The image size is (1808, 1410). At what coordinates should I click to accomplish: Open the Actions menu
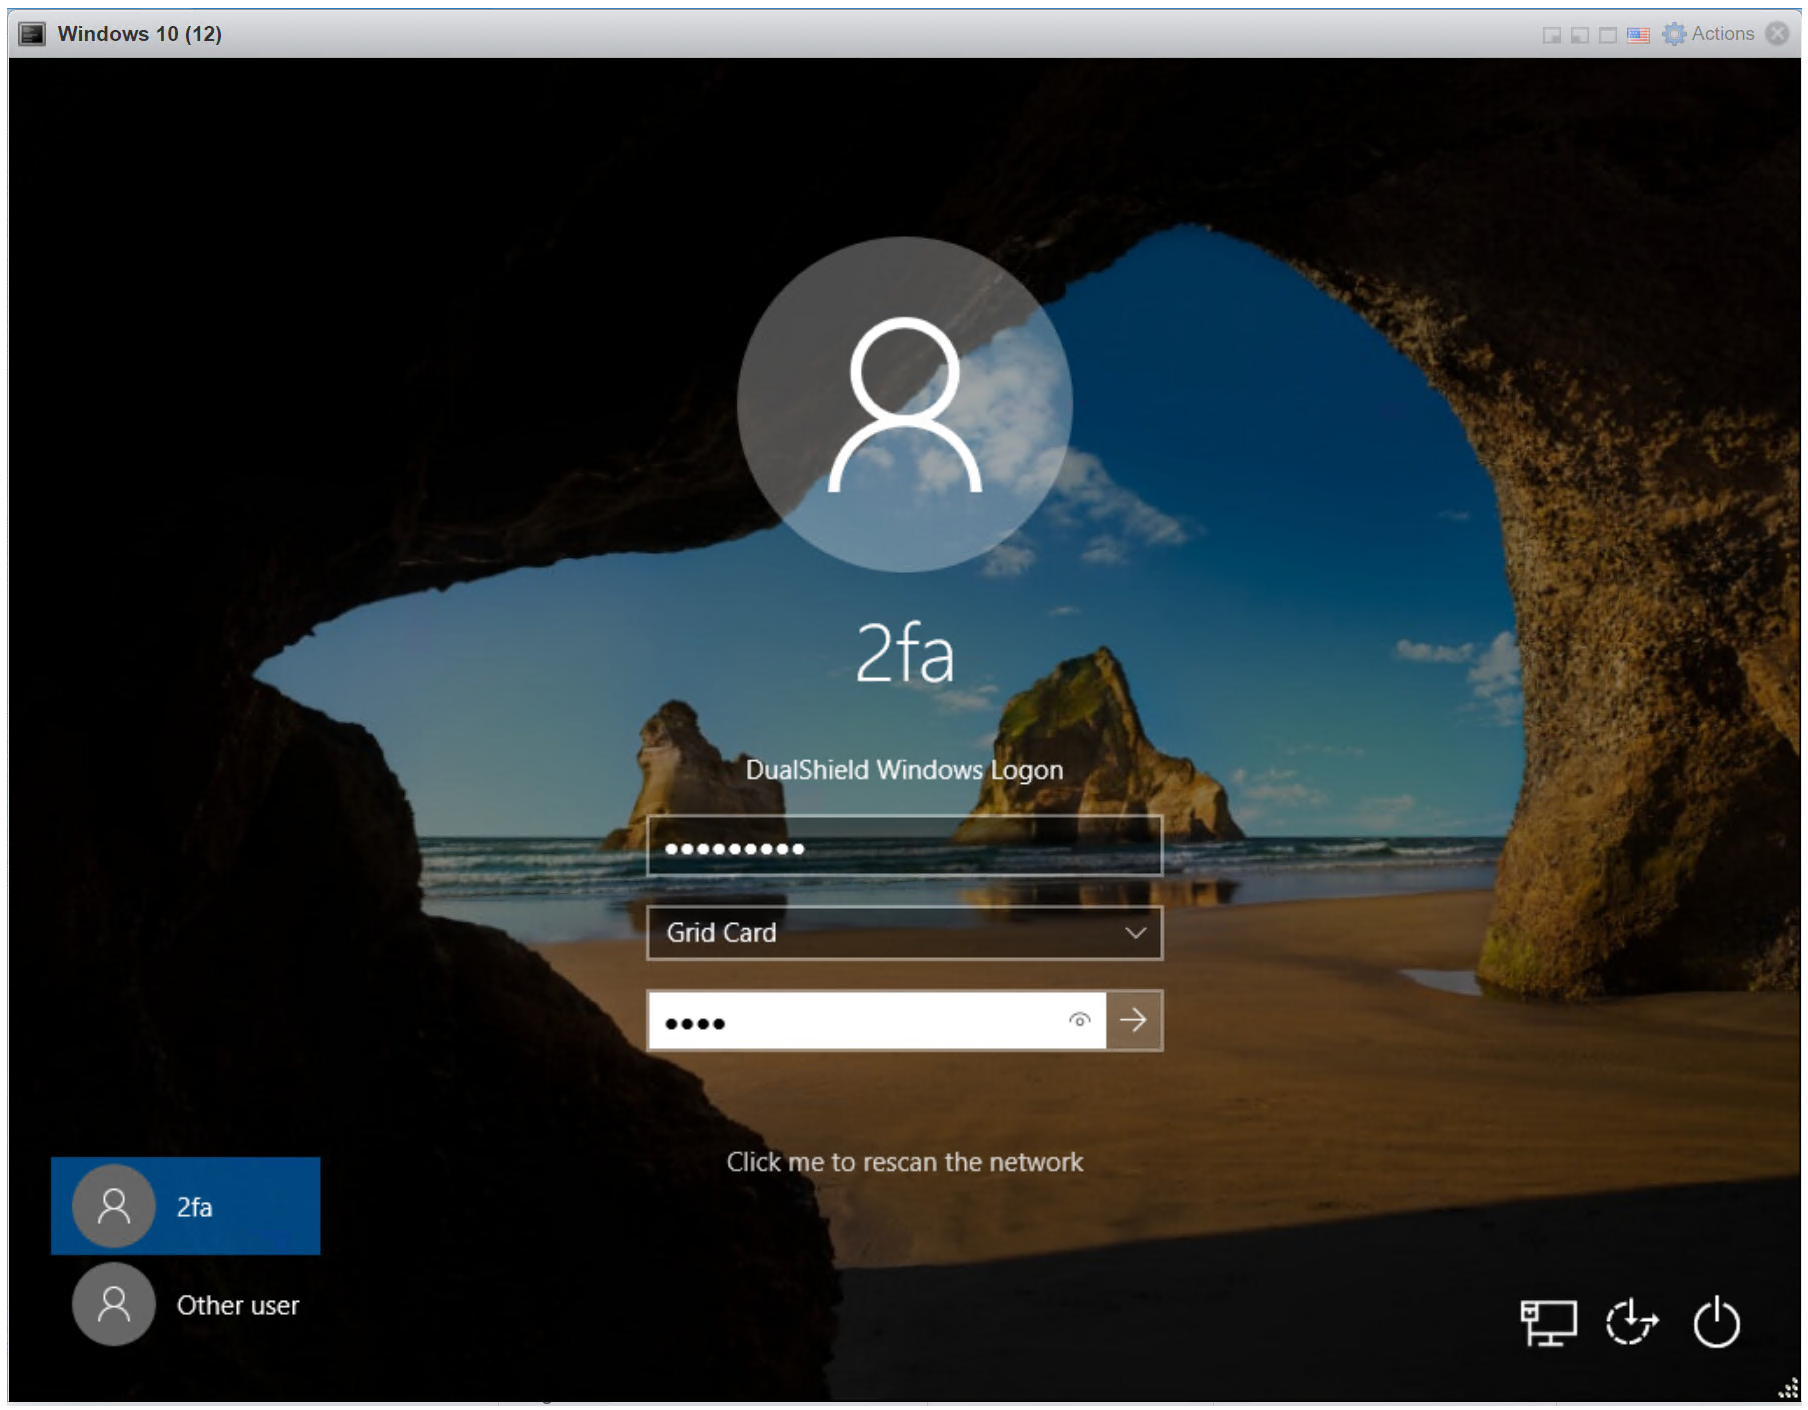(1709, 34)
